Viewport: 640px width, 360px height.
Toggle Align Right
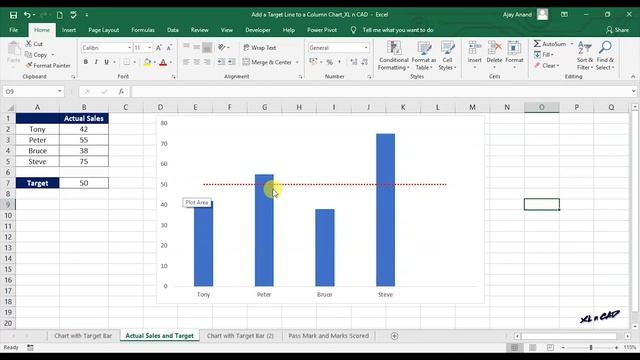(x=207, y=62)
